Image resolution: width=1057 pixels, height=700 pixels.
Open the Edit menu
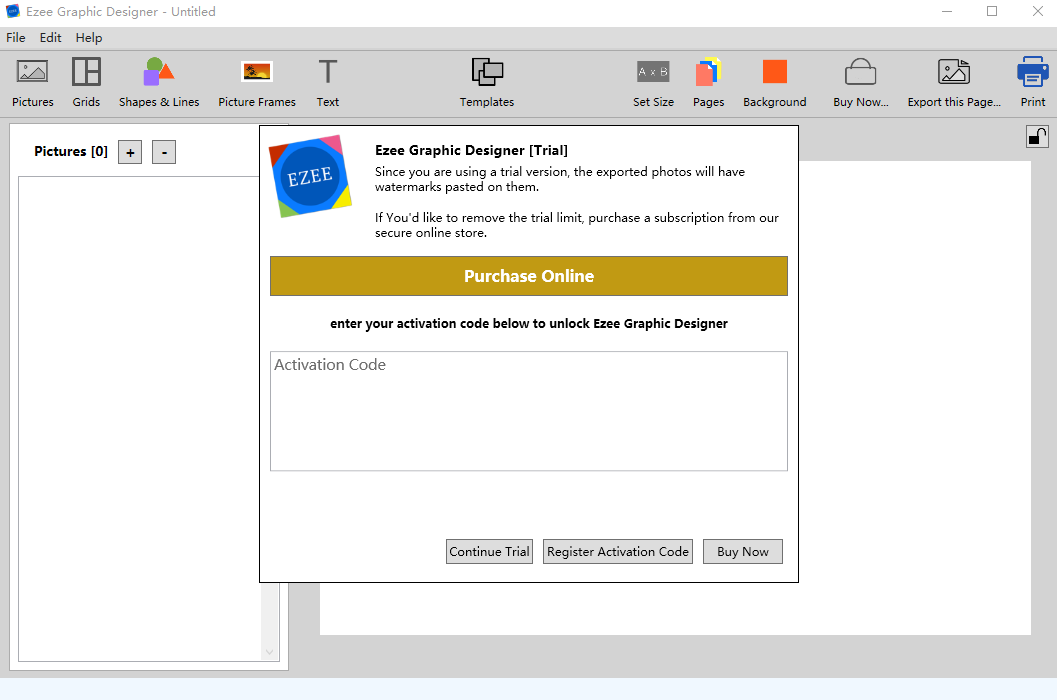pos(51,38)
